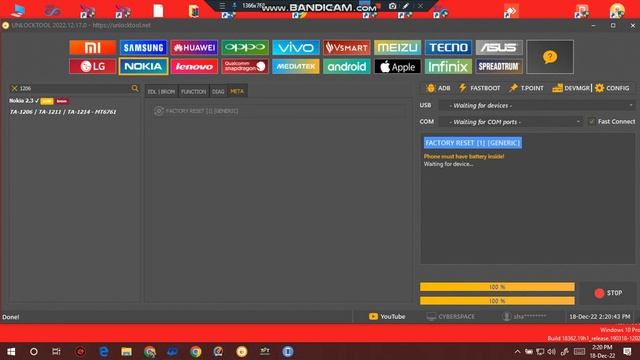Open the Windows notification center
The height and width of the screenshot is (360, 640).
click(628, 351)
